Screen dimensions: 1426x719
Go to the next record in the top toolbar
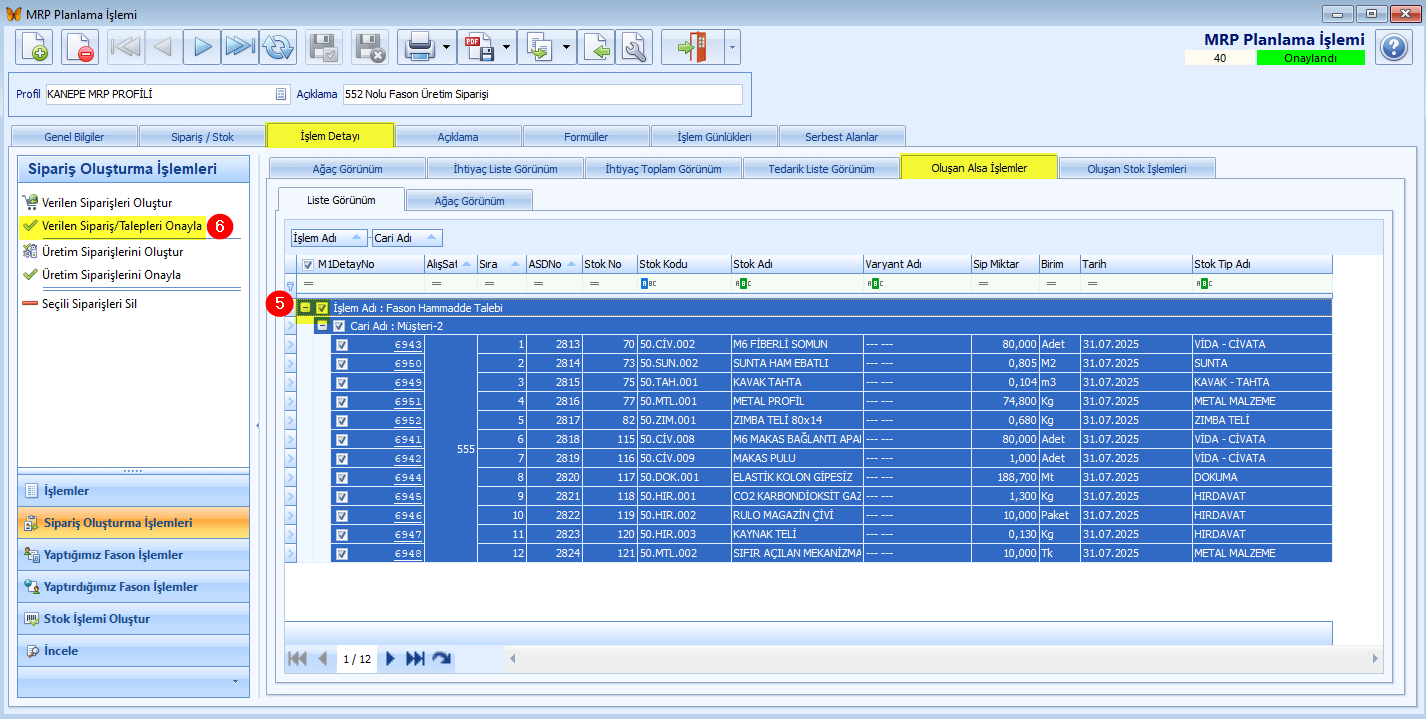203,47
